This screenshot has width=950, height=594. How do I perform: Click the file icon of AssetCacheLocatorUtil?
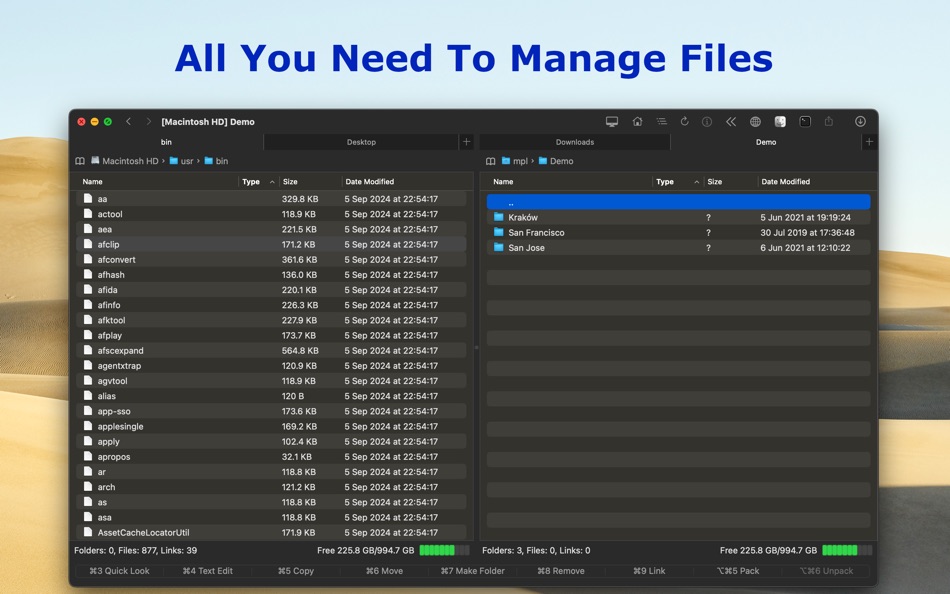[x=88, y=532]
